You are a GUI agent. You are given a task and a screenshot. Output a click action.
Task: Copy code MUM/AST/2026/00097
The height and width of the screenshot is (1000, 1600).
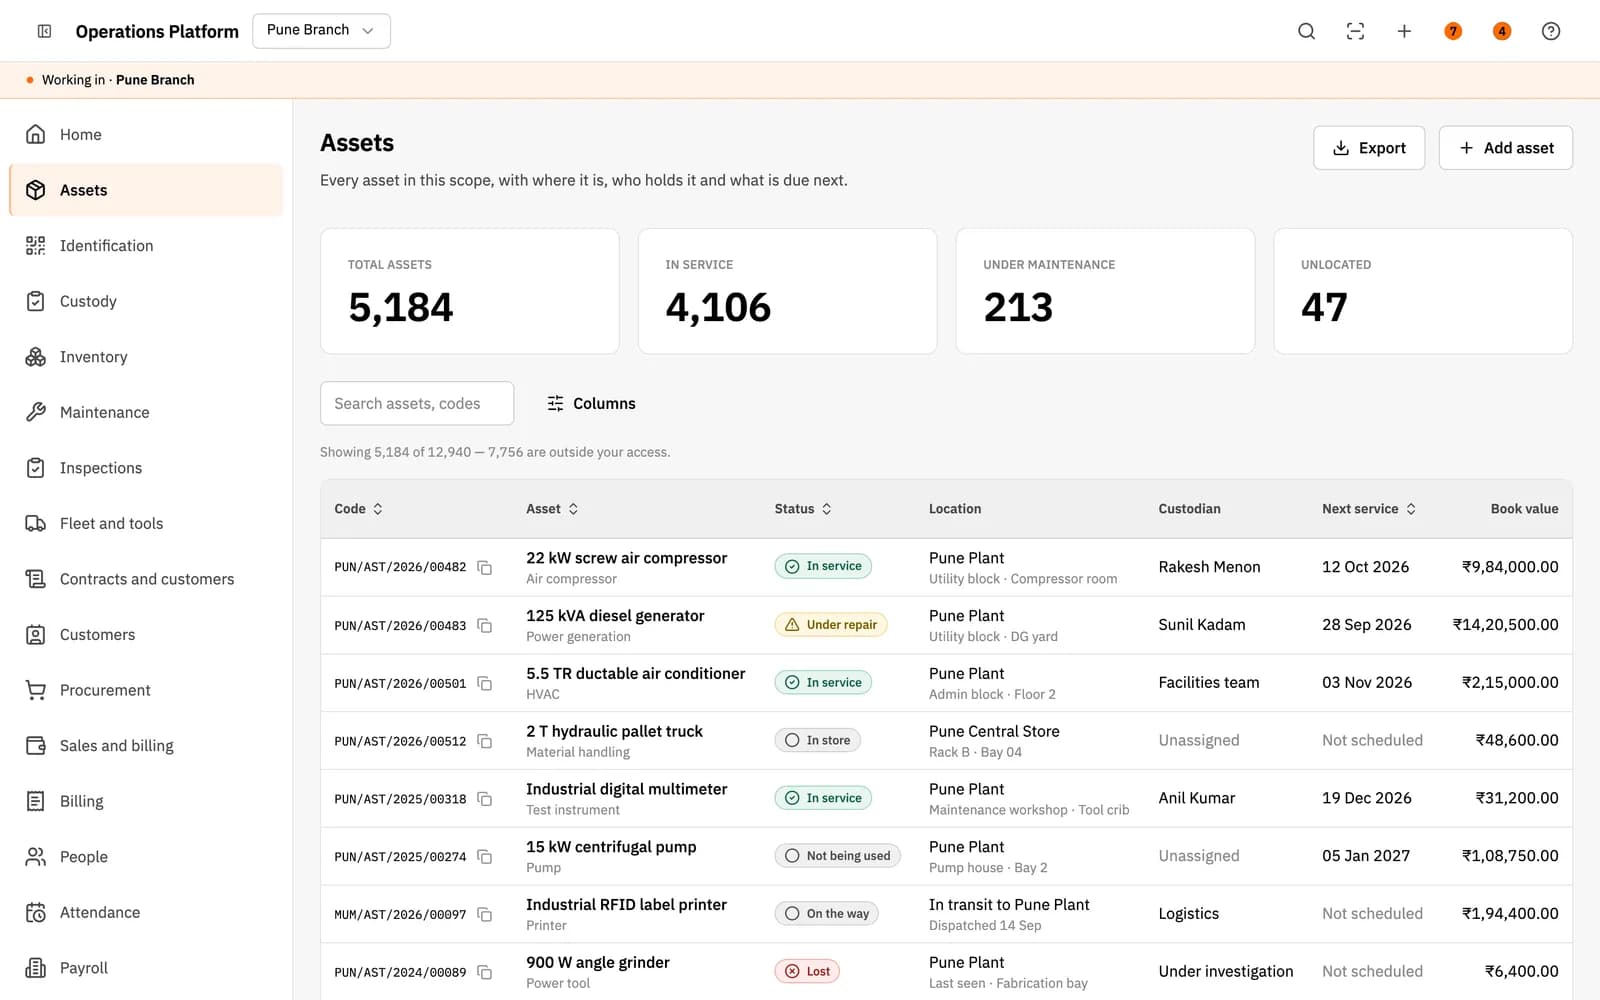(x=485, y=914)
